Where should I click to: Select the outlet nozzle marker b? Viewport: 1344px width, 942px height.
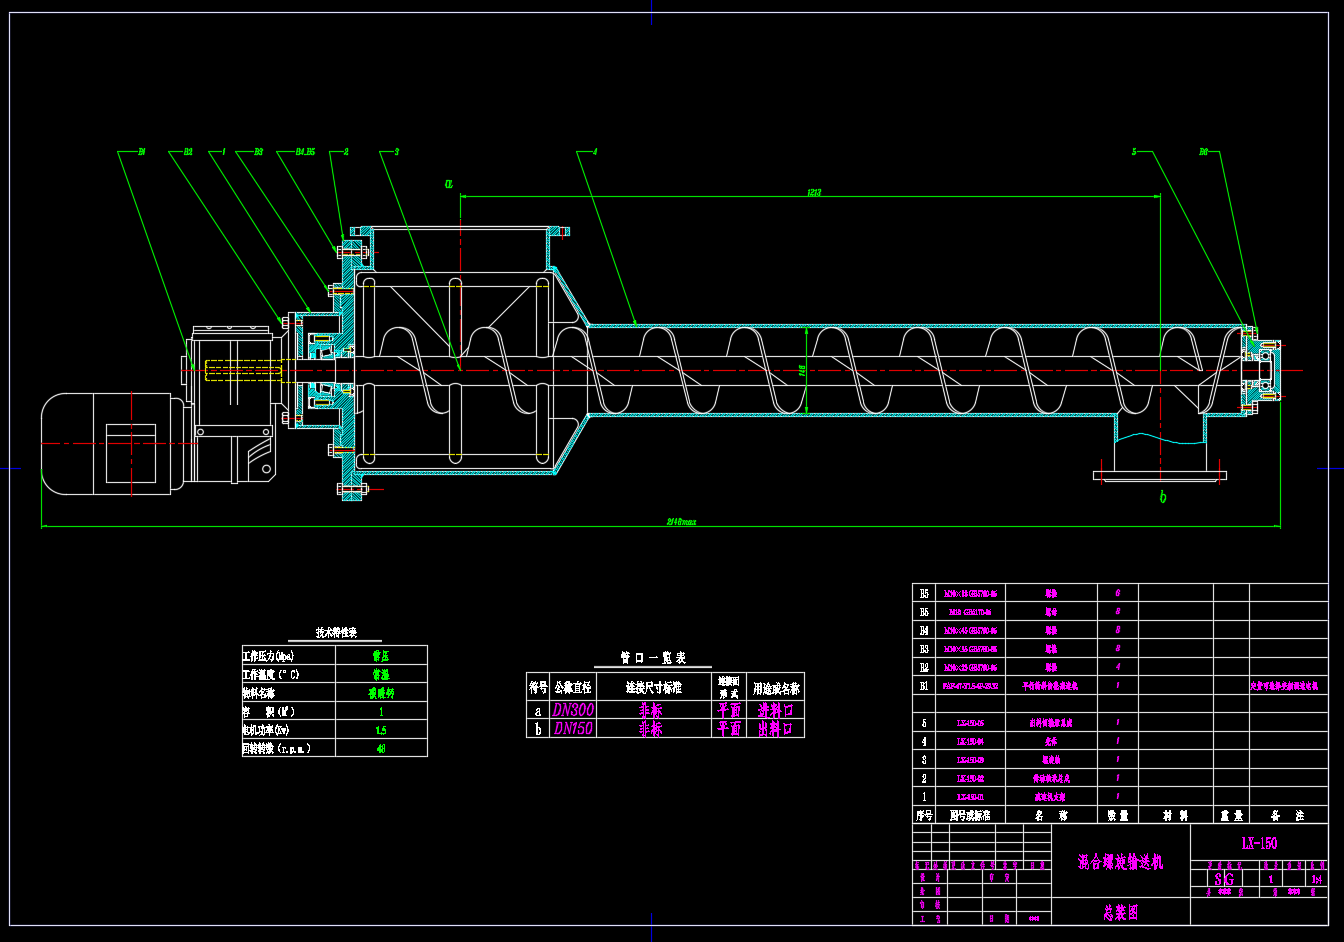click(x=1162, y=497)
